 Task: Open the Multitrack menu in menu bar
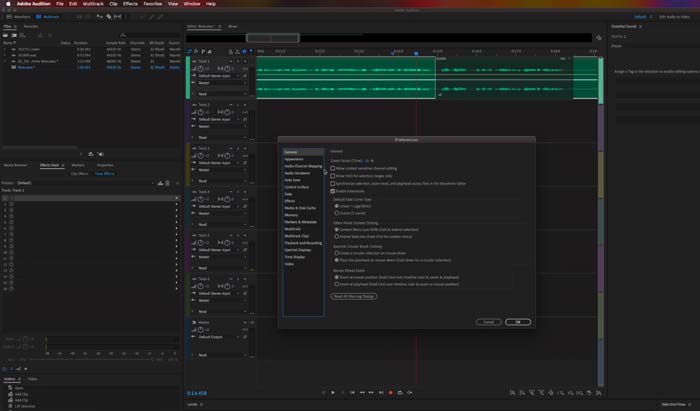click(x=93, y=4)
